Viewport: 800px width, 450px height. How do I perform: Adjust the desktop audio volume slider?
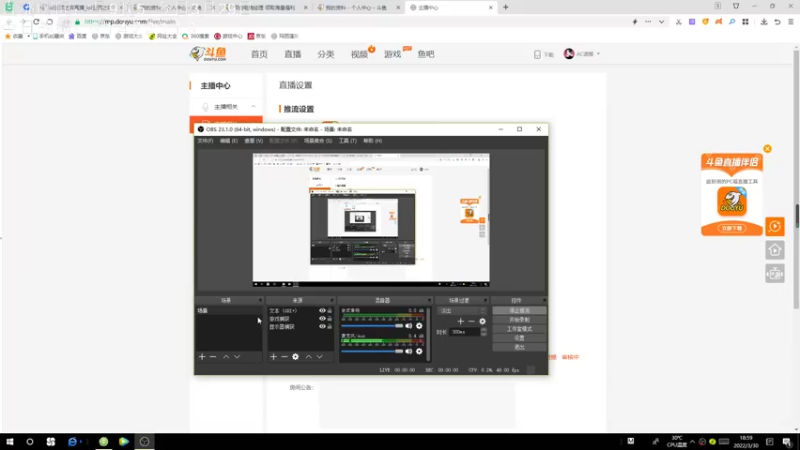[x=372, y=326]
